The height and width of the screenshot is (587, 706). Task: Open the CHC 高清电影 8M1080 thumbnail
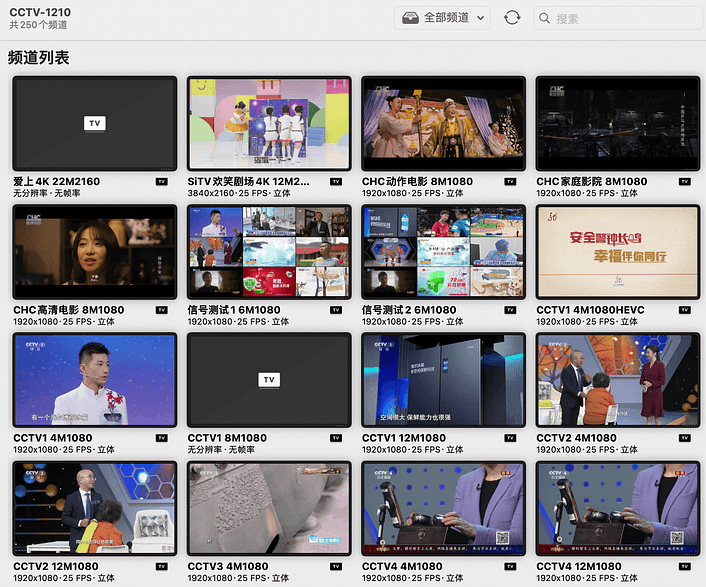(x=95, y=252)
